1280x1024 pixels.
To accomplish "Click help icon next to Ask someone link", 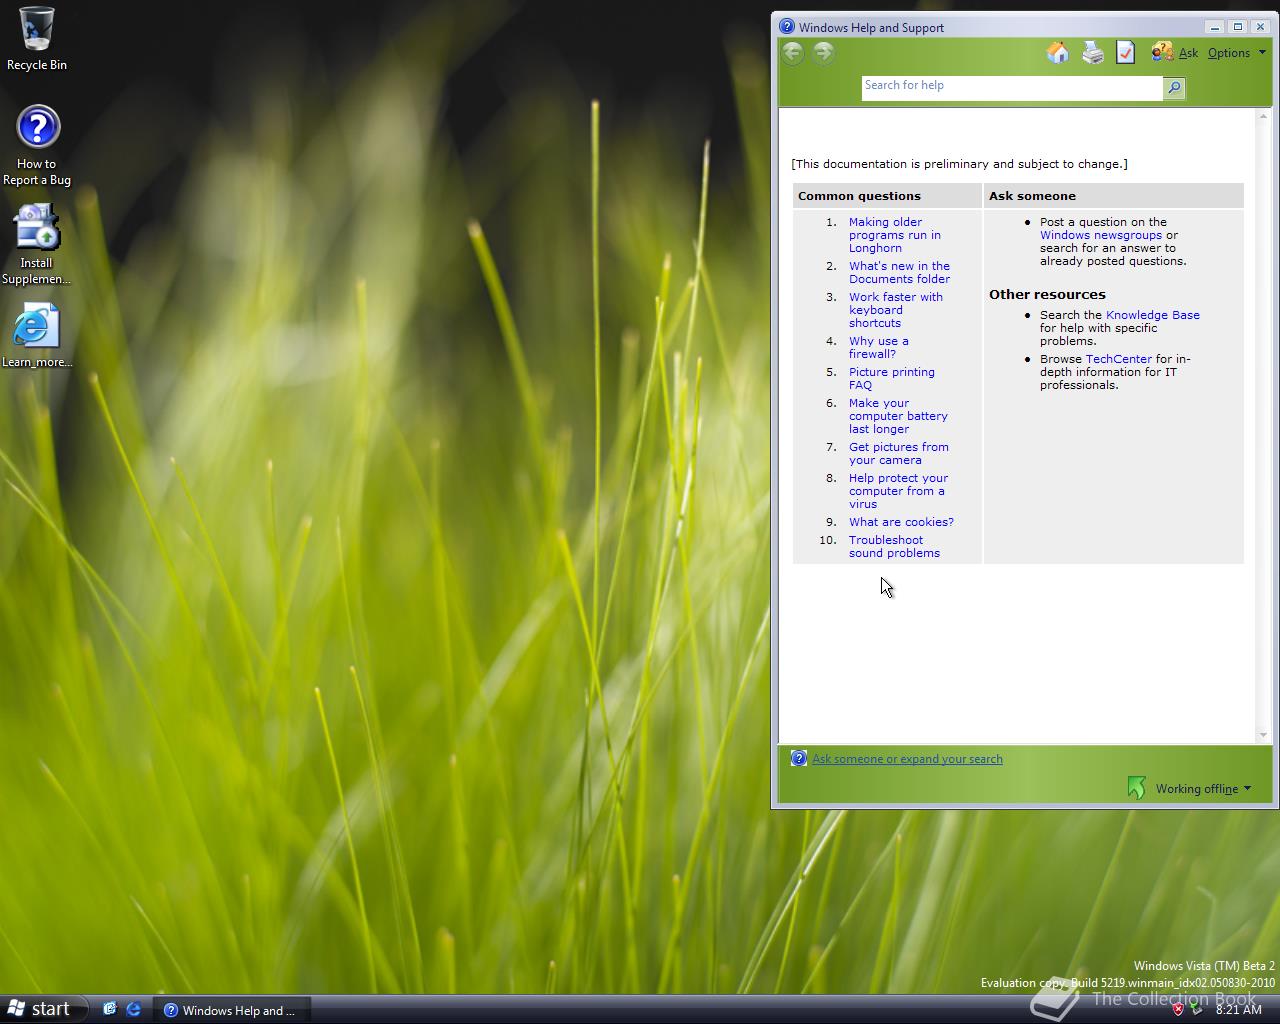I will click(x=799, y=758).
